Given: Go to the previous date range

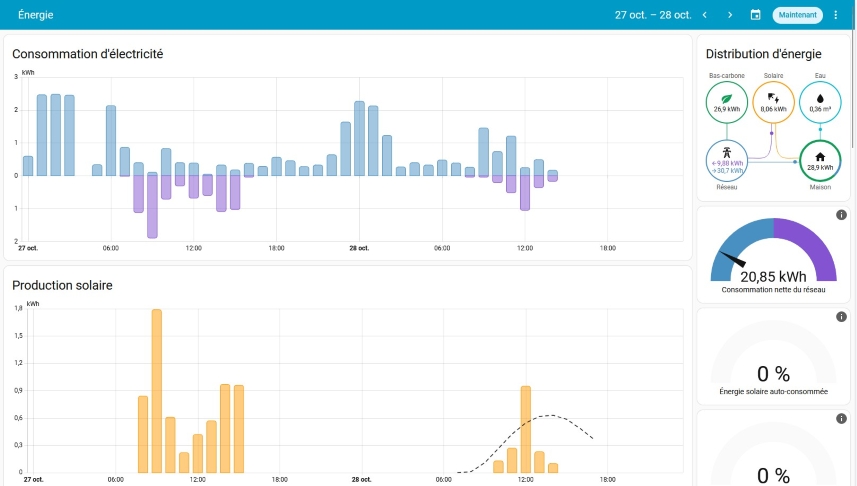Looking at the screenshot, I should point(705,15).
